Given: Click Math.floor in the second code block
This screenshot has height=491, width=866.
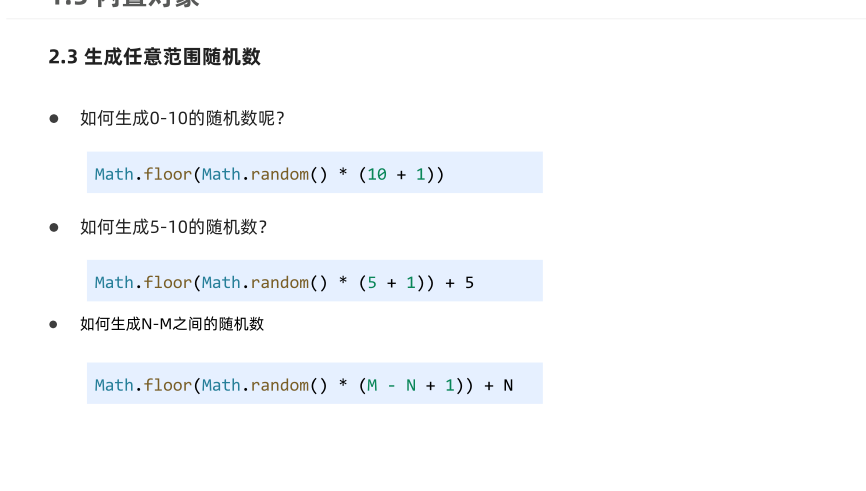Looking at the screenshot, I should tap(143, 283).
